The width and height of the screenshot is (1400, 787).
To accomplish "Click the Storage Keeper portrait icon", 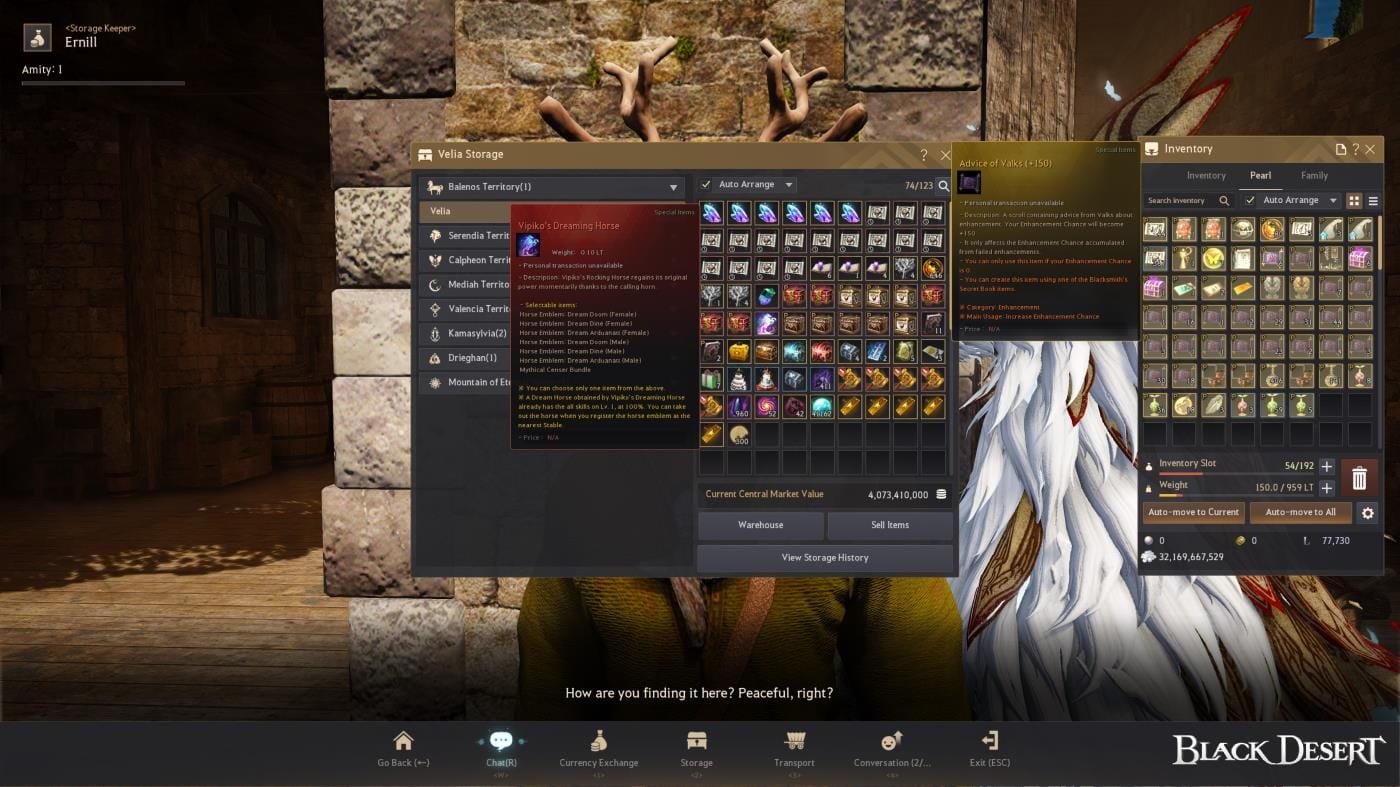I will tap(38, 37).
